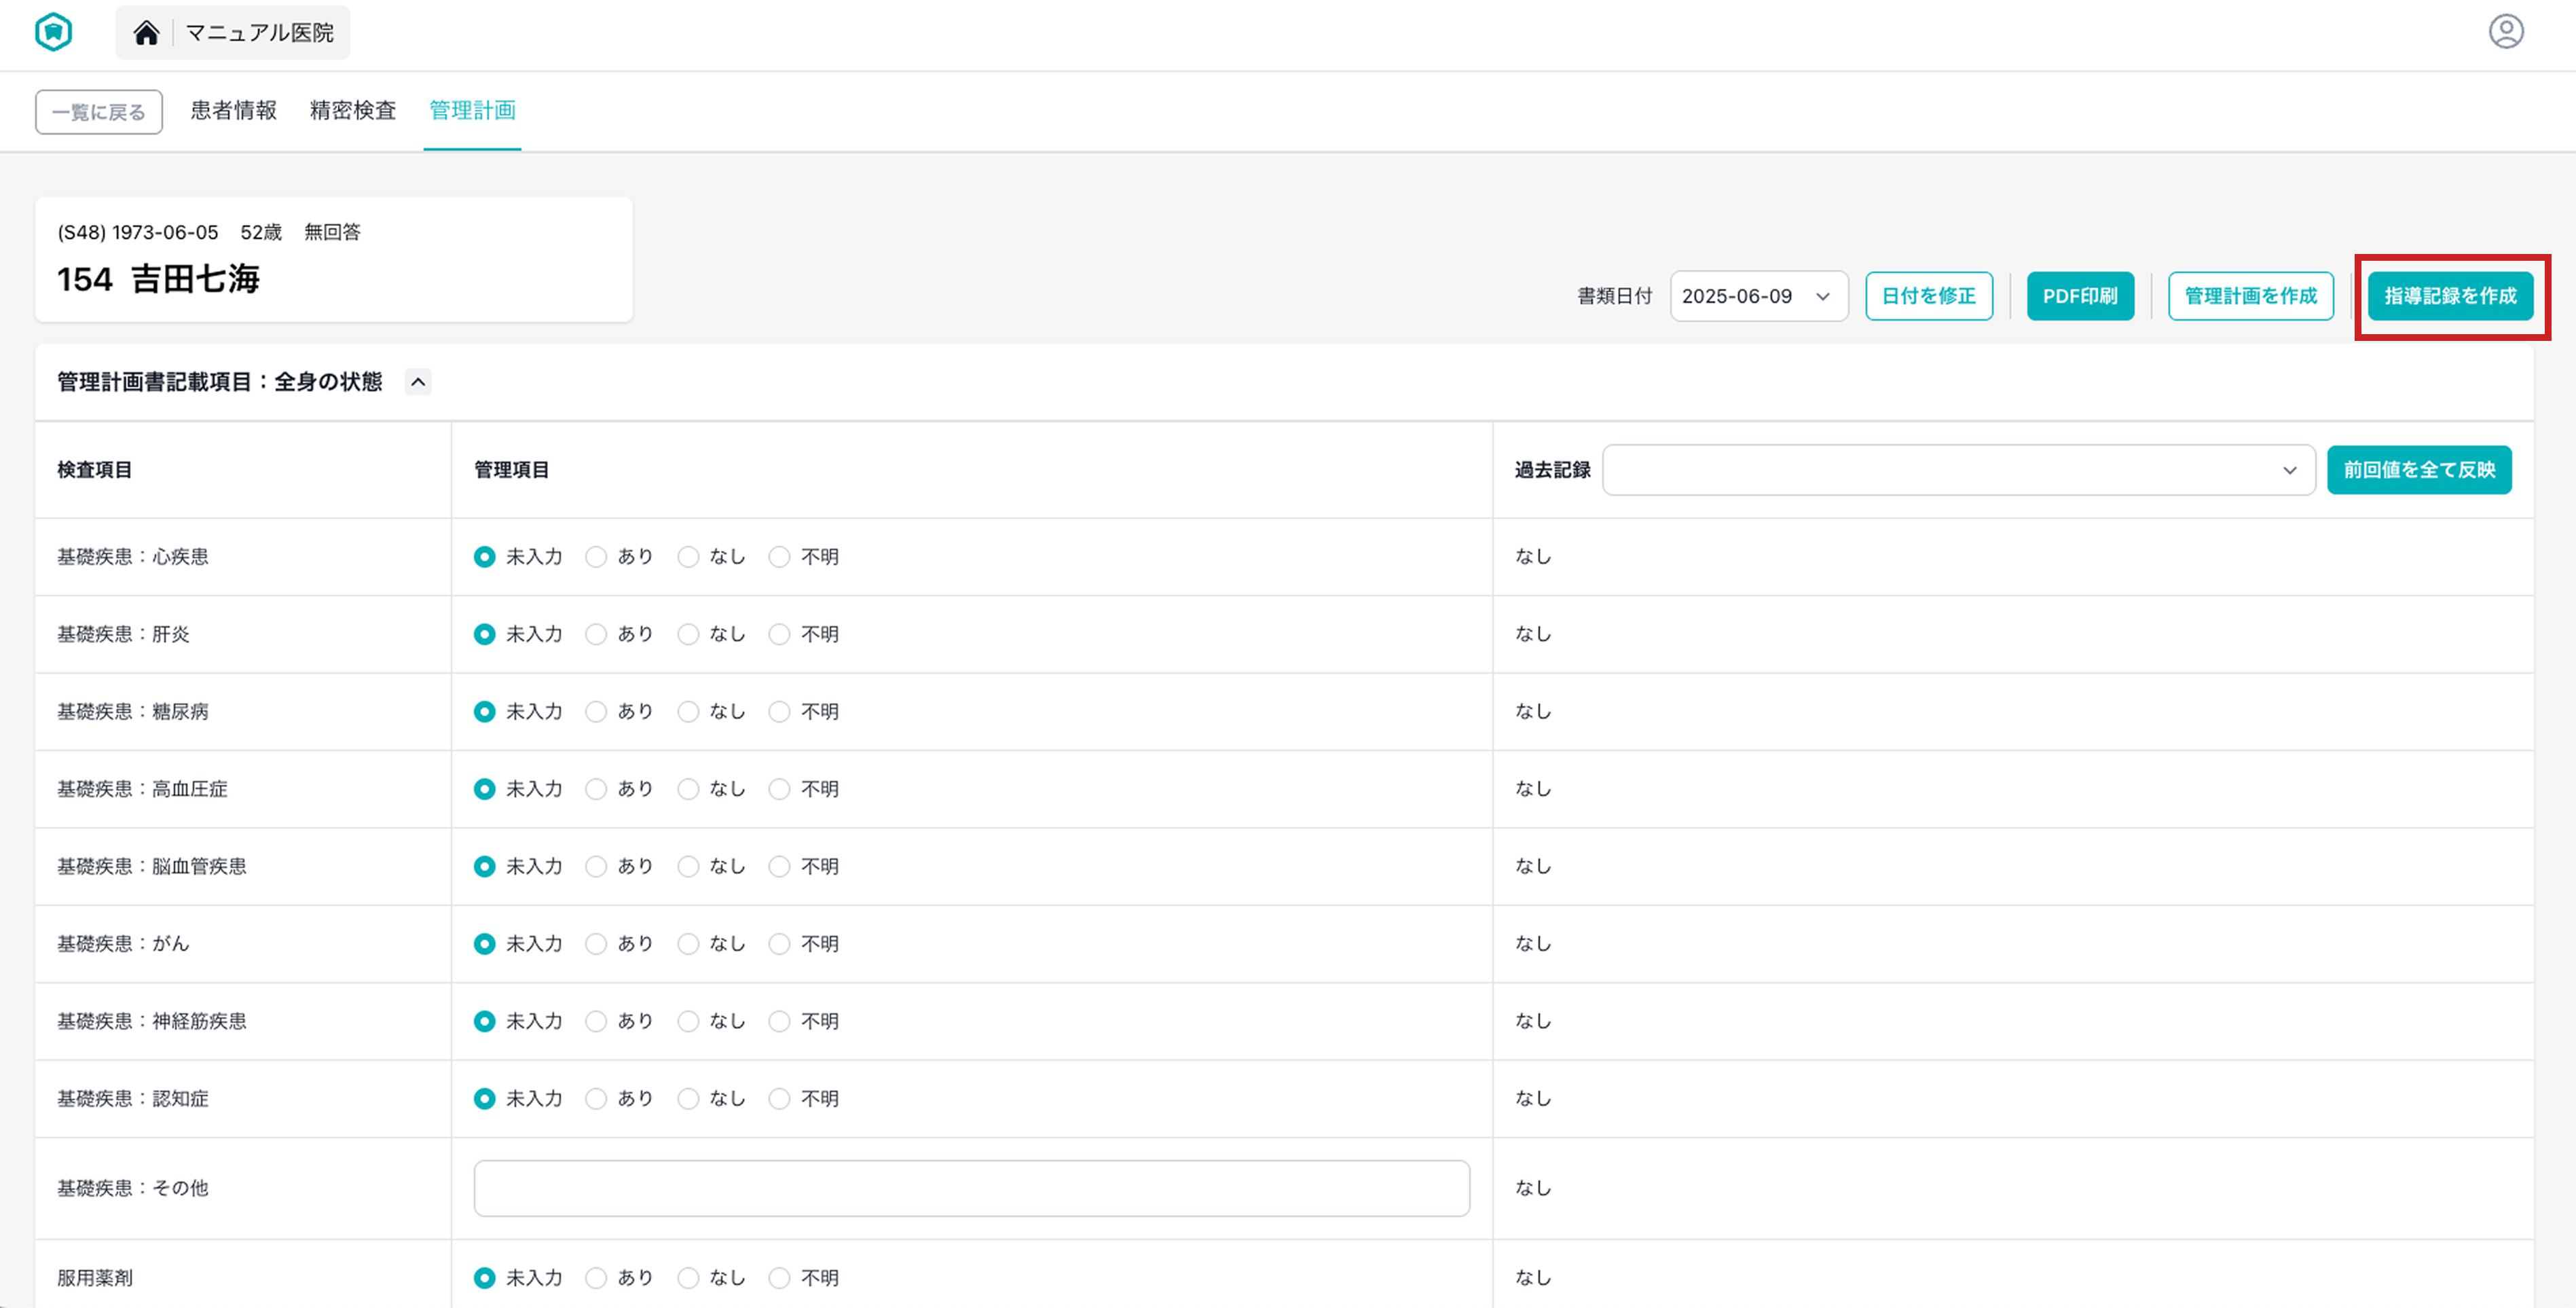Collapse the 全身の状態 section chevron
This screenshot has height=1308, width=2576.
click(418, 382)
